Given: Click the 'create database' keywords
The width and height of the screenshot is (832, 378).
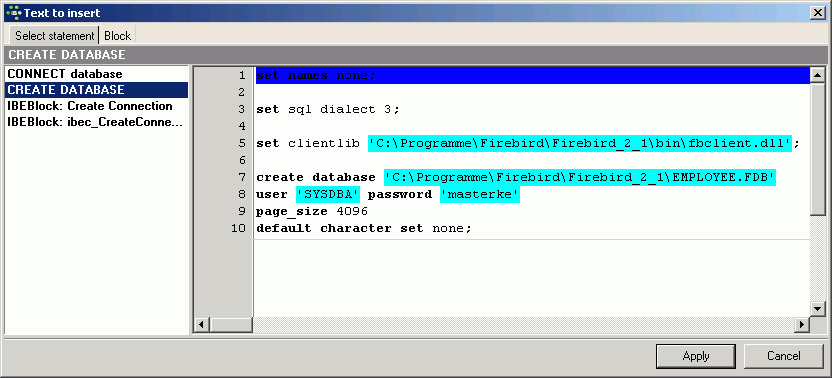Looking at the screenshot, I should point(316,177).
